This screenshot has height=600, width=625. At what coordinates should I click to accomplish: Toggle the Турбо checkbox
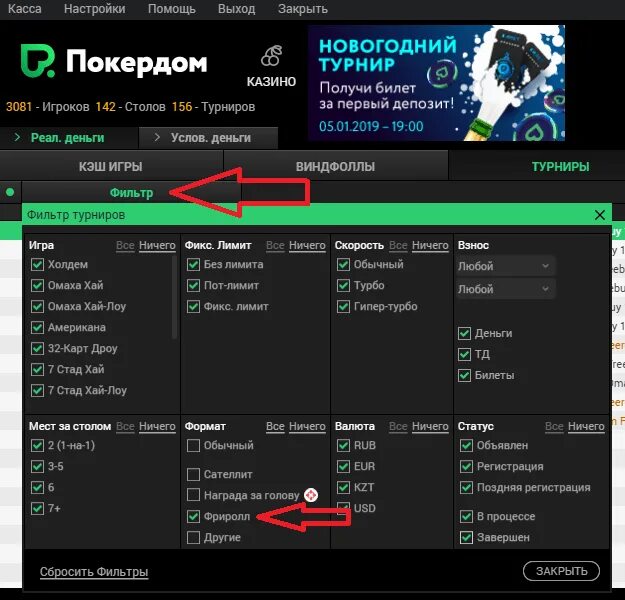pos(343,285)
